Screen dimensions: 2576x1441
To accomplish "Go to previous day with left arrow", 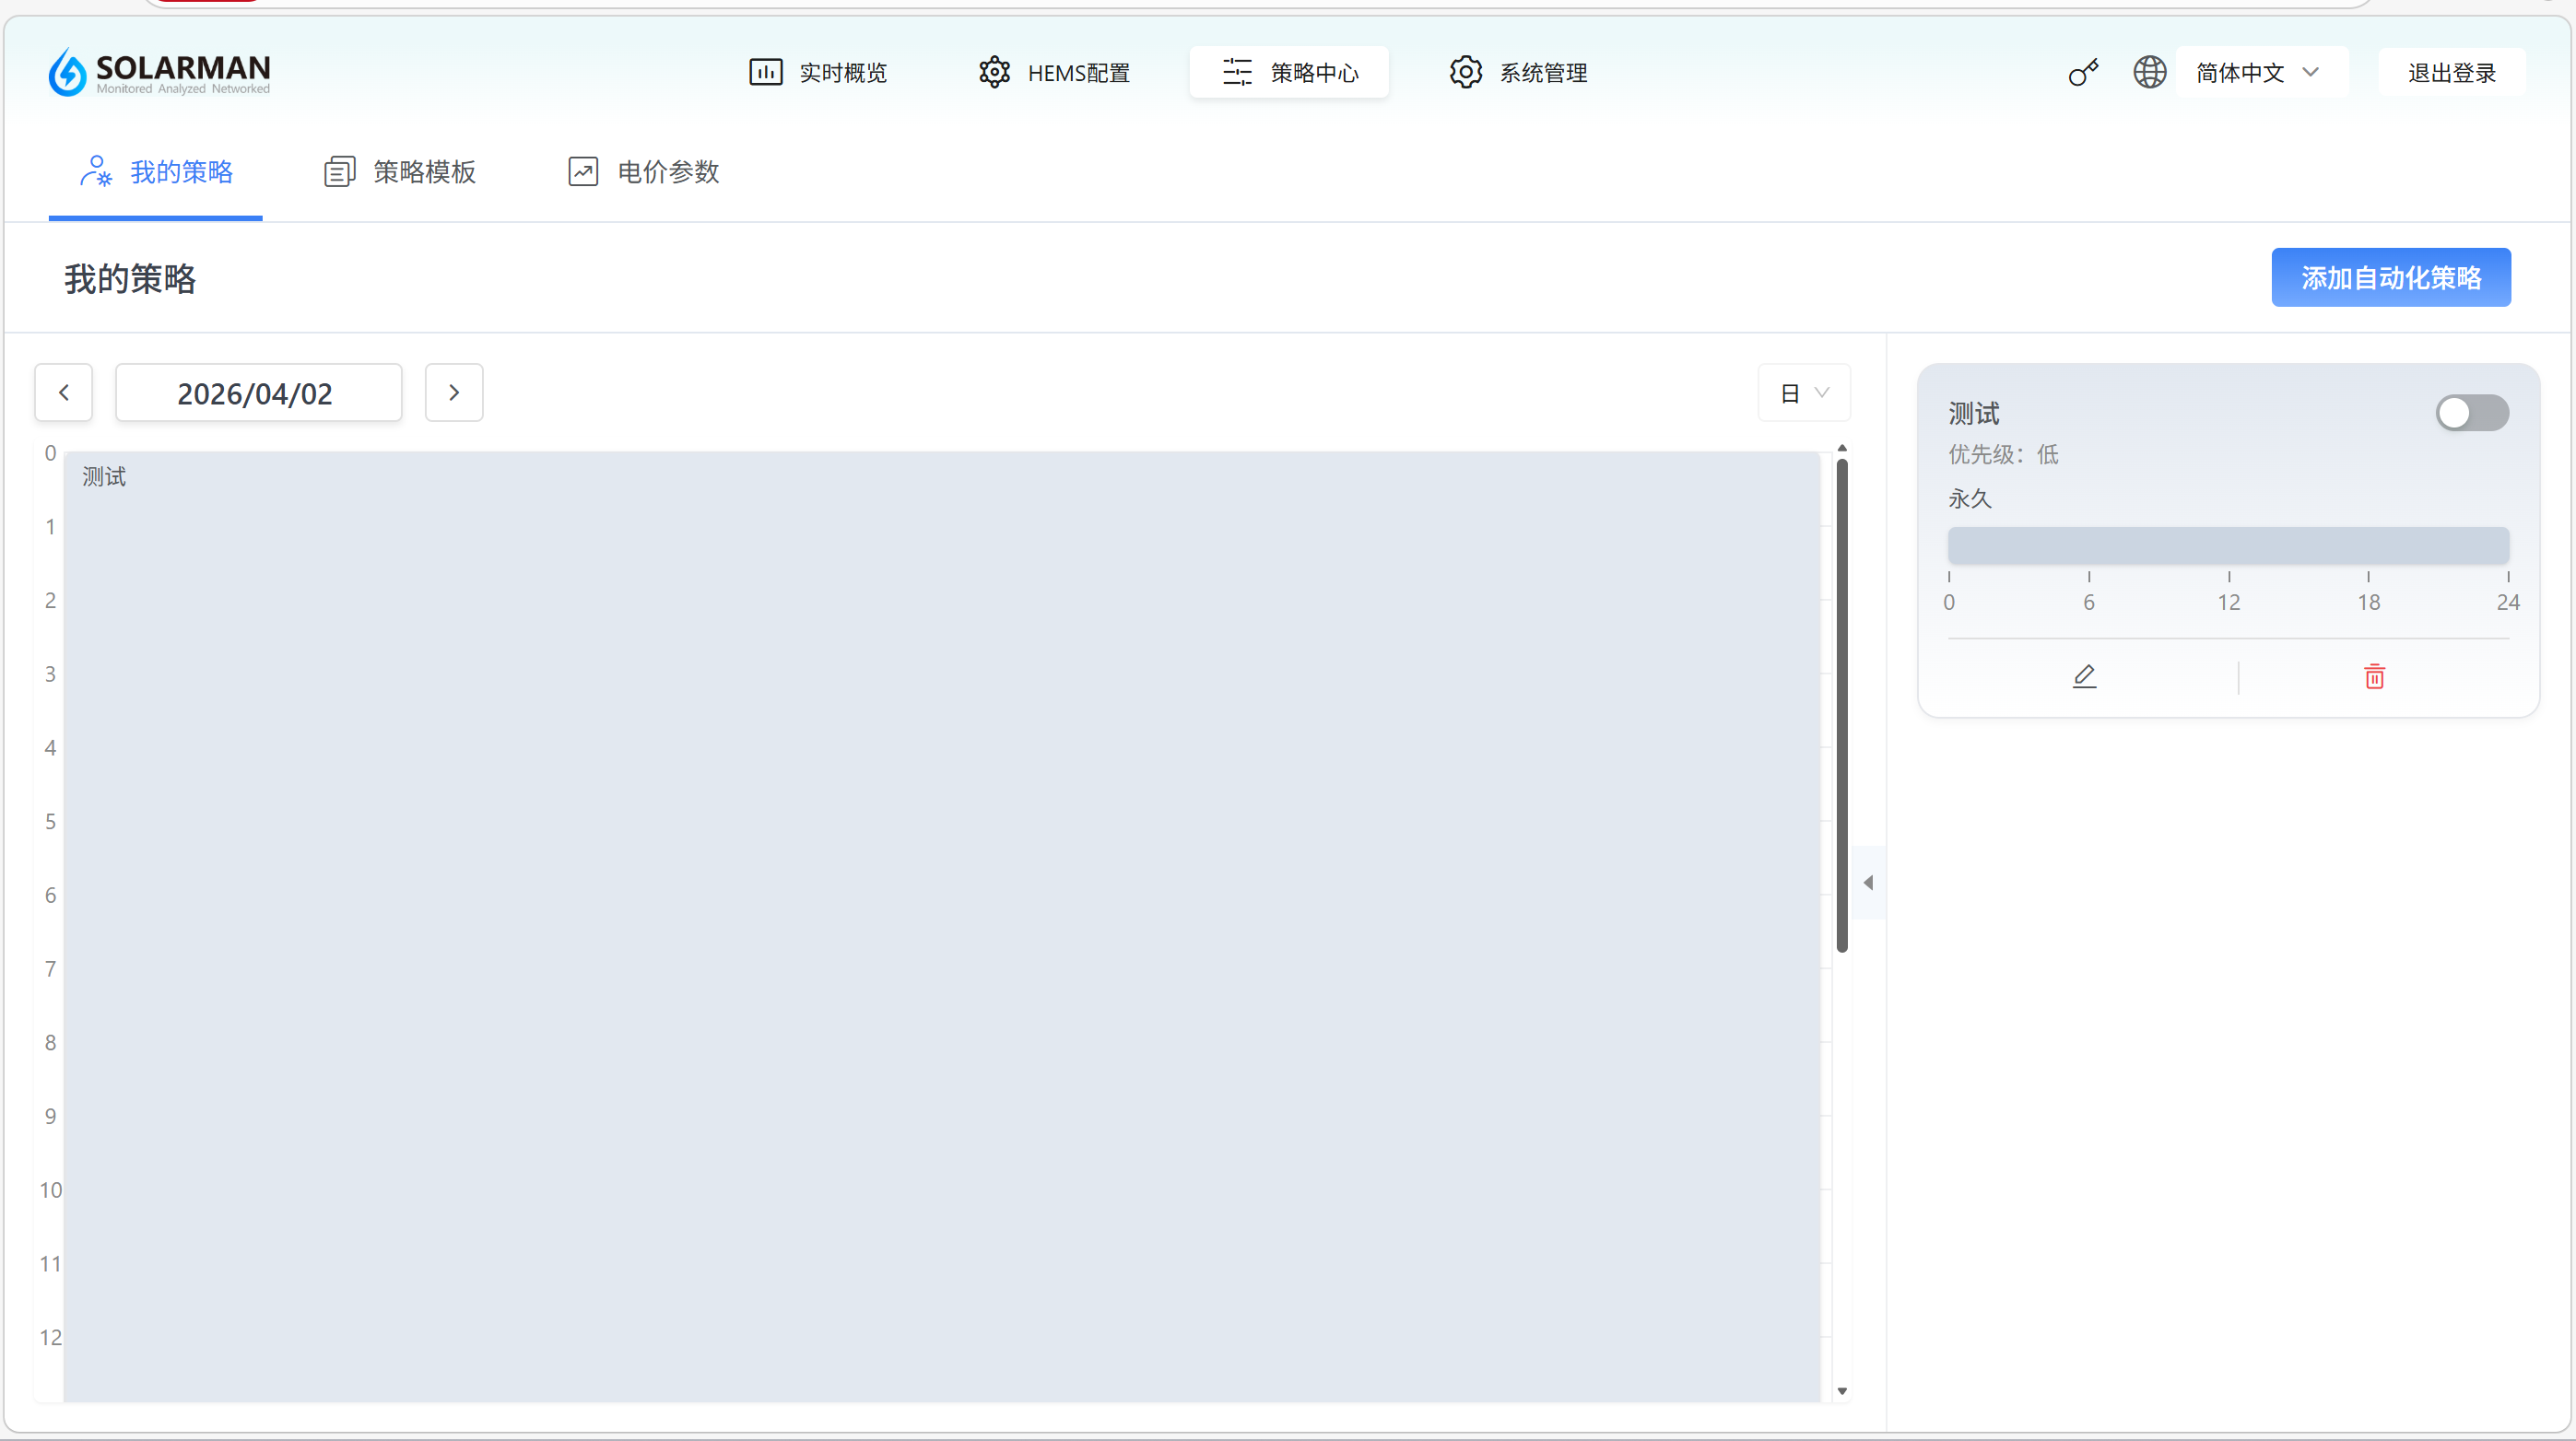I will 64,393.
